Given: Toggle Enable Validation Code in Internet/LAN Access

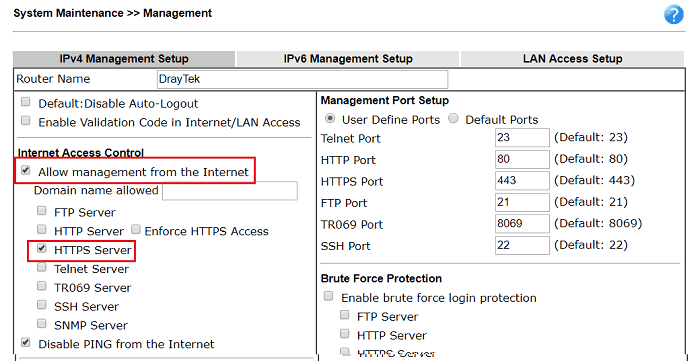Looking at the screenshot, I should click(26, 121).
